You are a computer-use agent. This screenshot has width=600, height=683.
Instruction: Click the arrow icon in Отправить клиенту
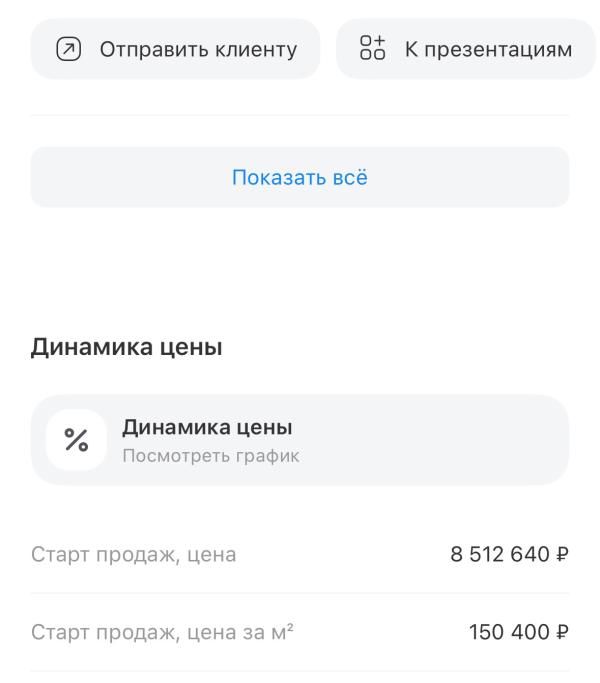tap(69, 49)
